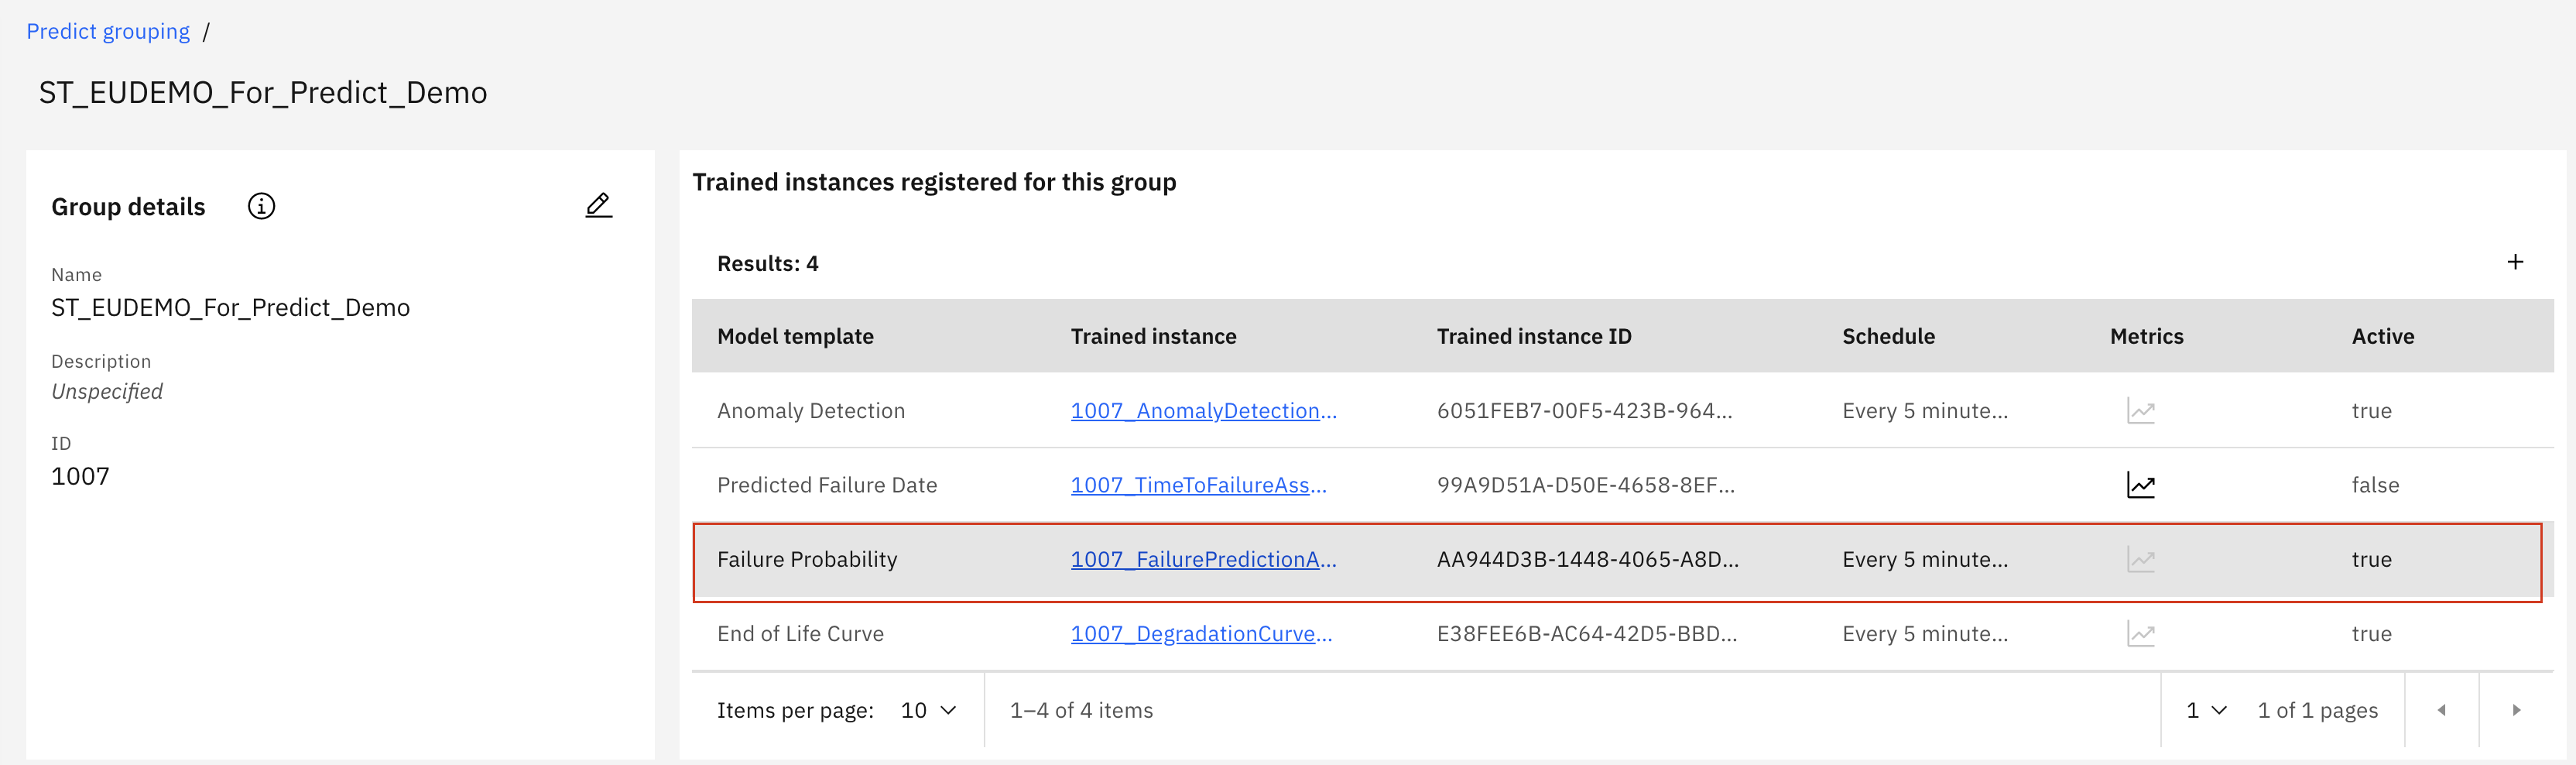Open the 1007_DegradationCurve trained instance link

pyautogui.click(x=1201, y=634)
